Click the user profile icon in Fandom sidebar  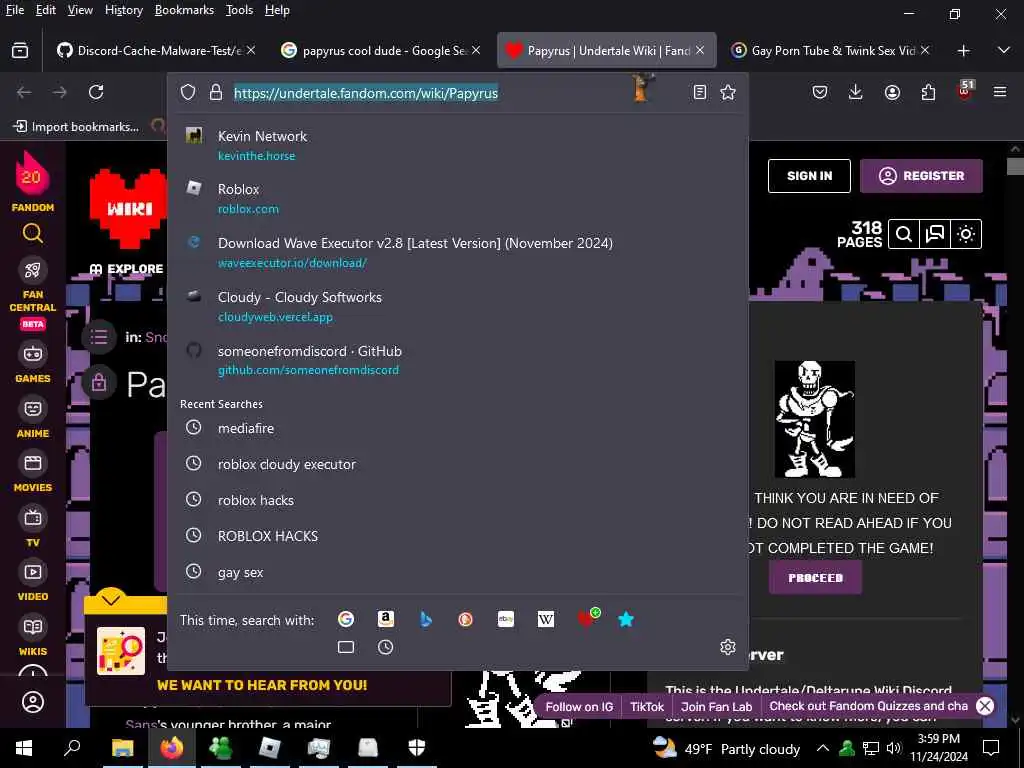[x=33, y=702]
